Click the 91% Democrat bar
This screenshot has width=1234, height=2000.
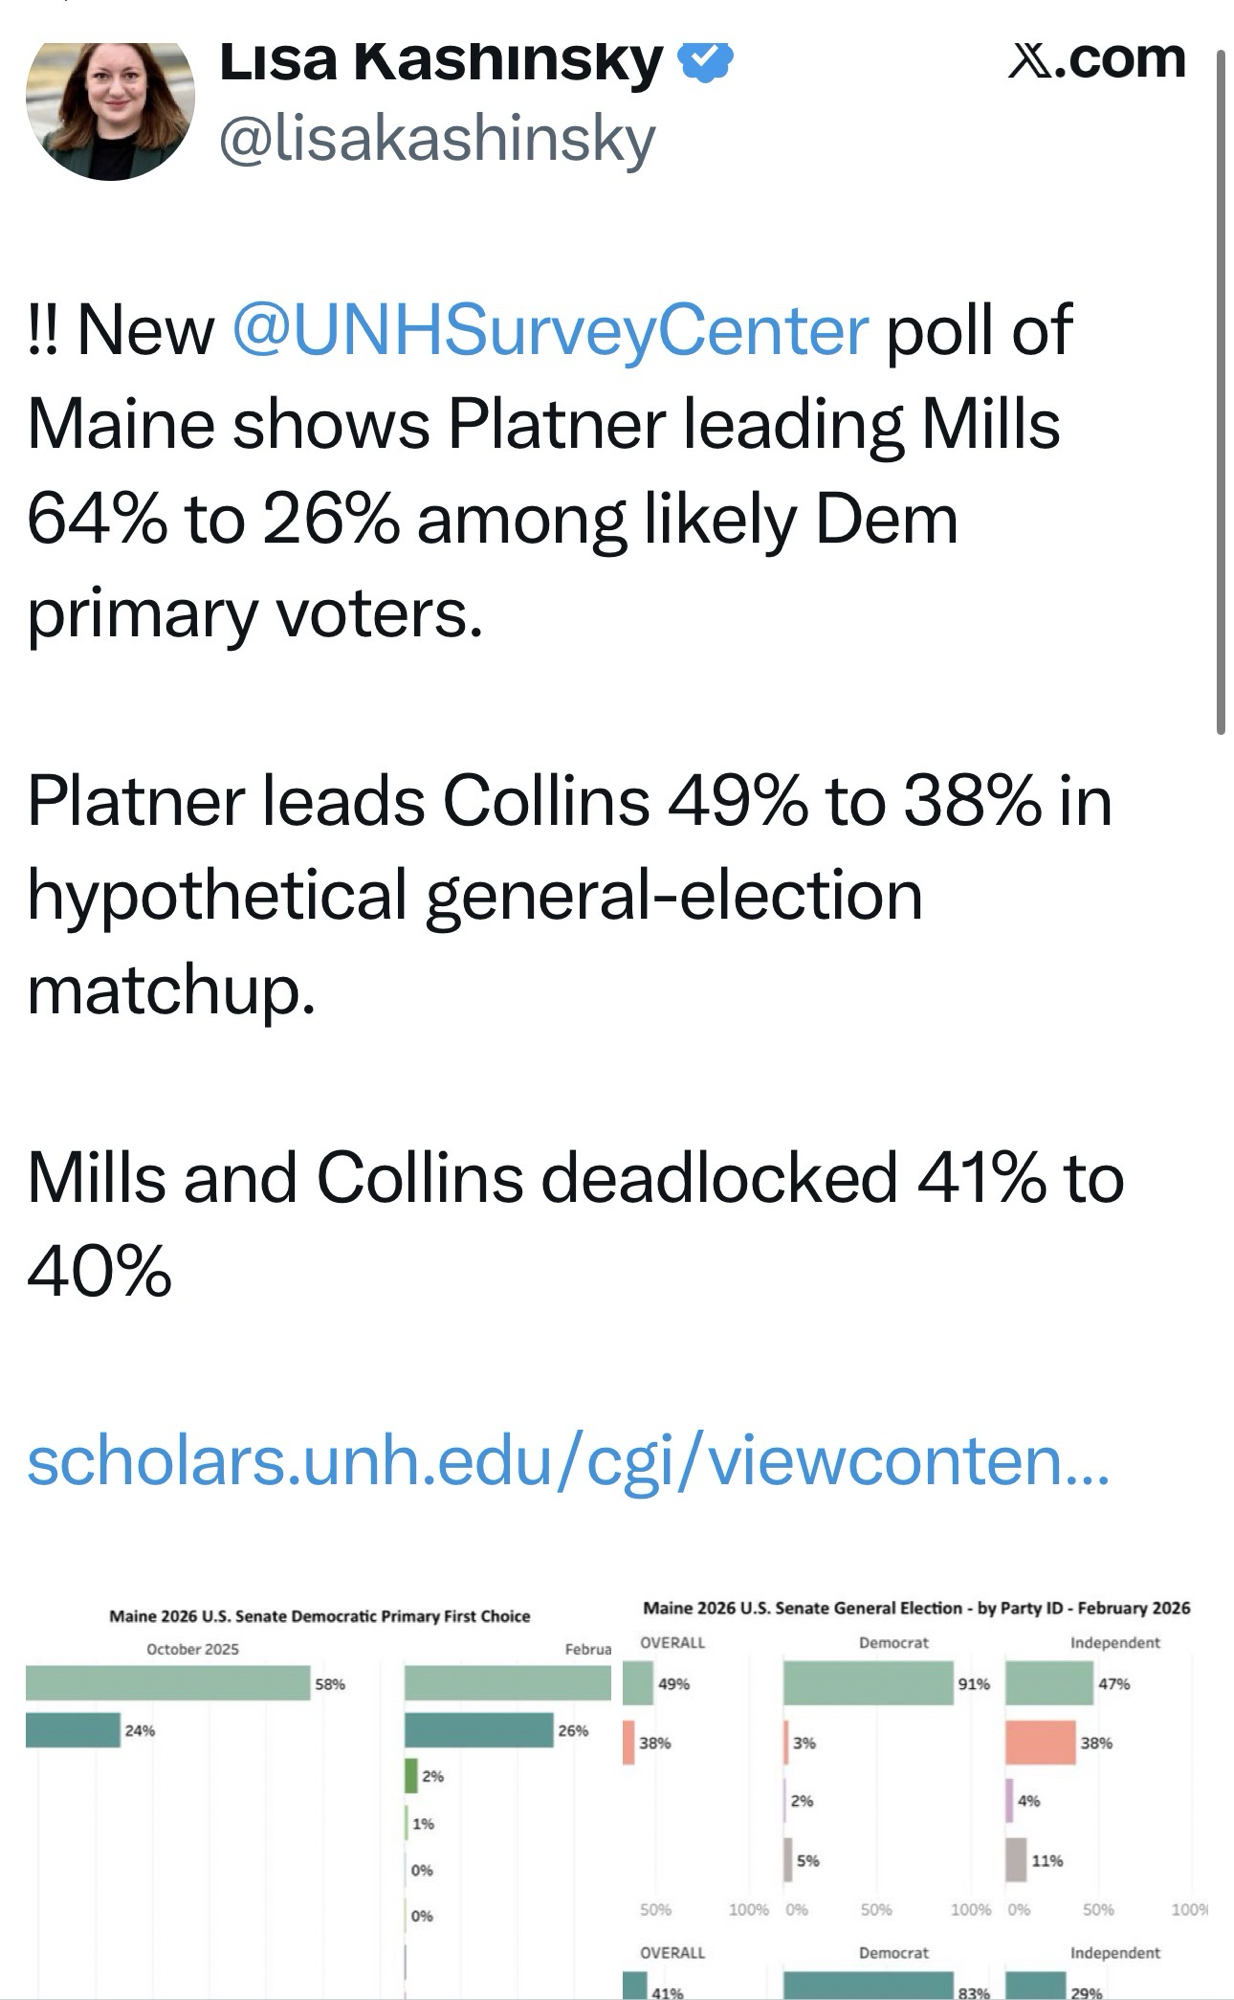(867, 1683)
